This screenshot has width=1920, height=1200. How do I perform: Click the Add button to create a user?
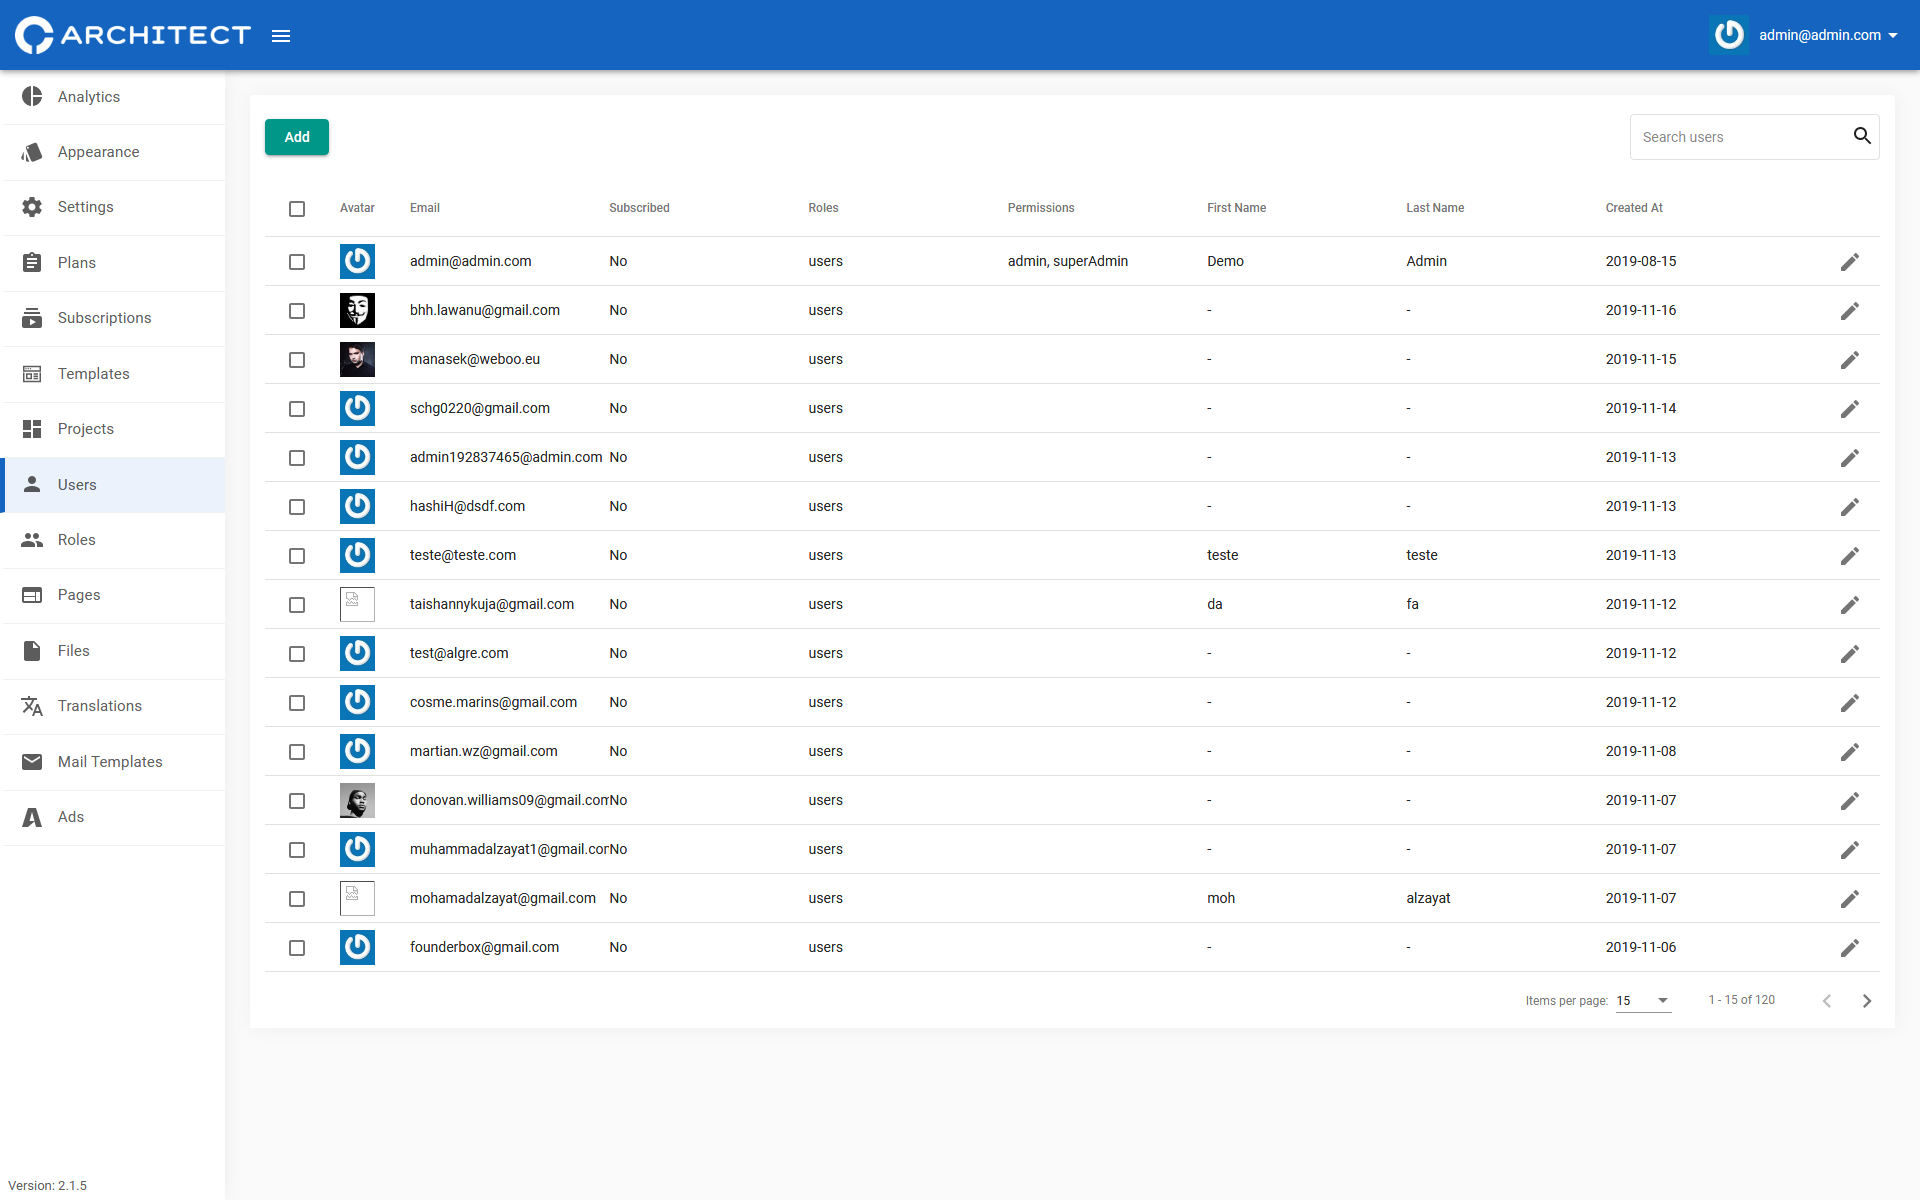296,137
